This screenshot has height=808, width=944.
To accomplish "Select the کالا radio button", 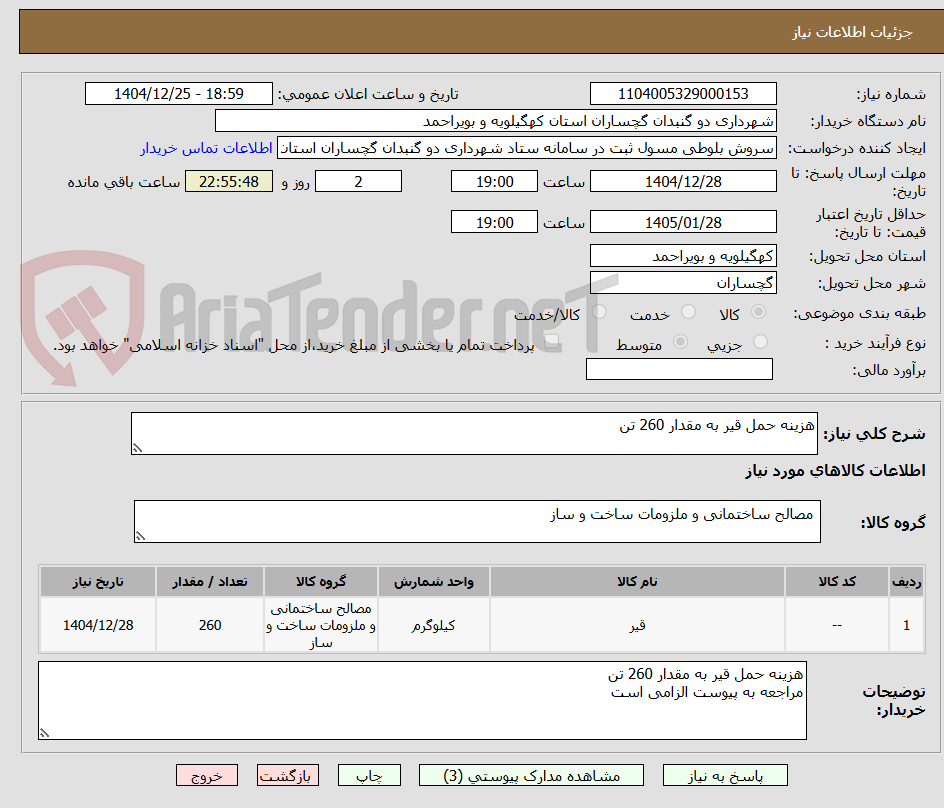I will 759,312.
